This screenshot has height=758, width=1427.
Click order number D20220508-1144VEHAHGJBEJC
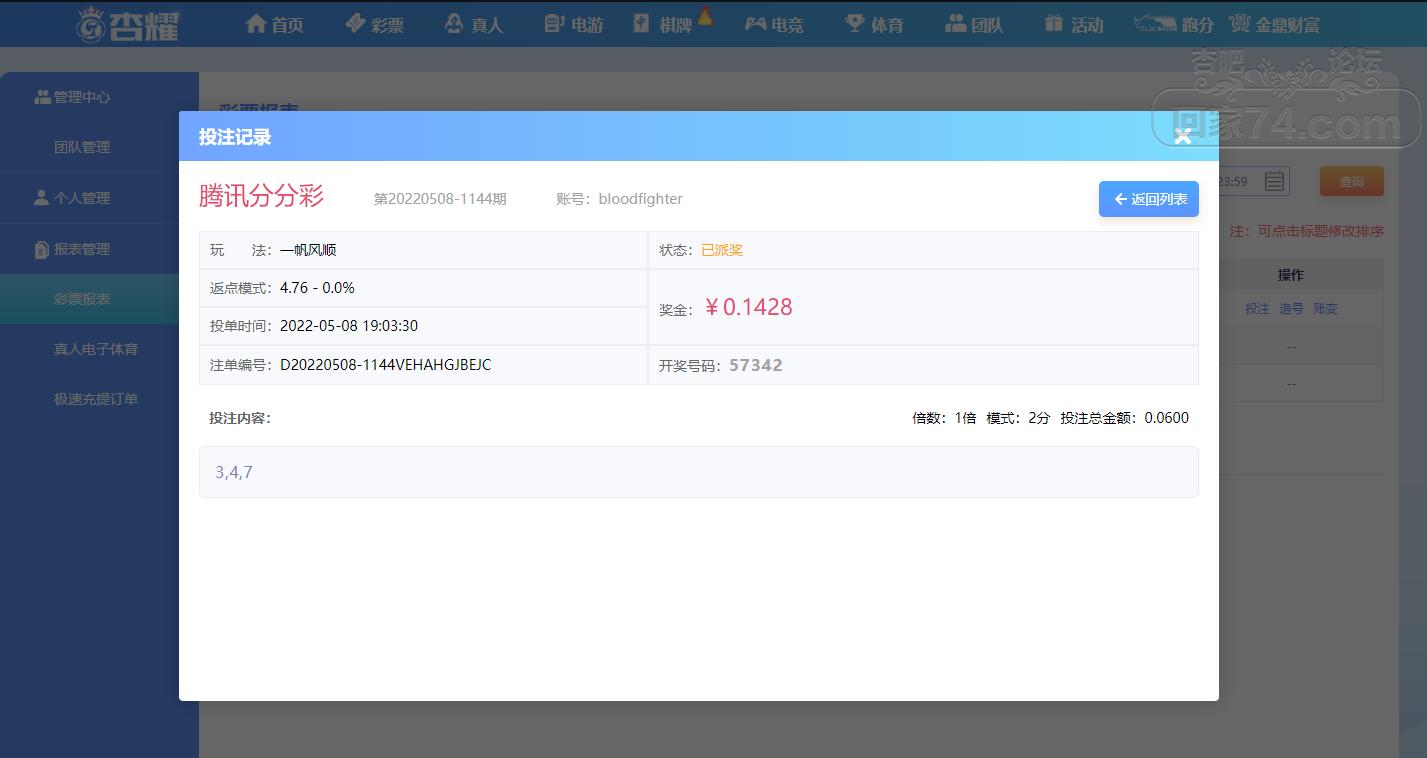(x=386, y=365)
